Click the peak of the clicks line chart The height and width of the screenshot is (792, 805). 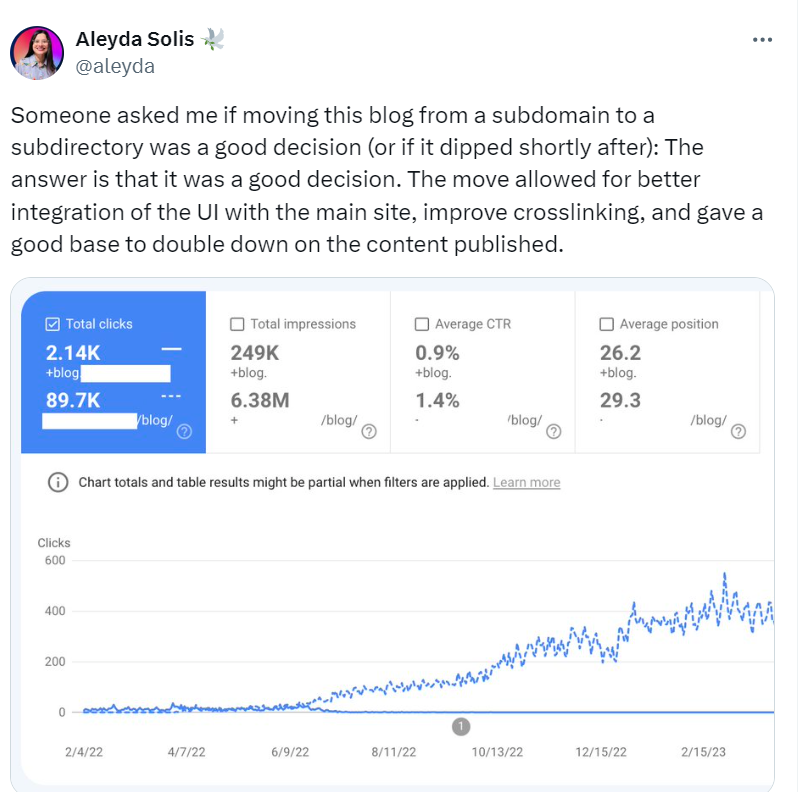tap(724, 575)
